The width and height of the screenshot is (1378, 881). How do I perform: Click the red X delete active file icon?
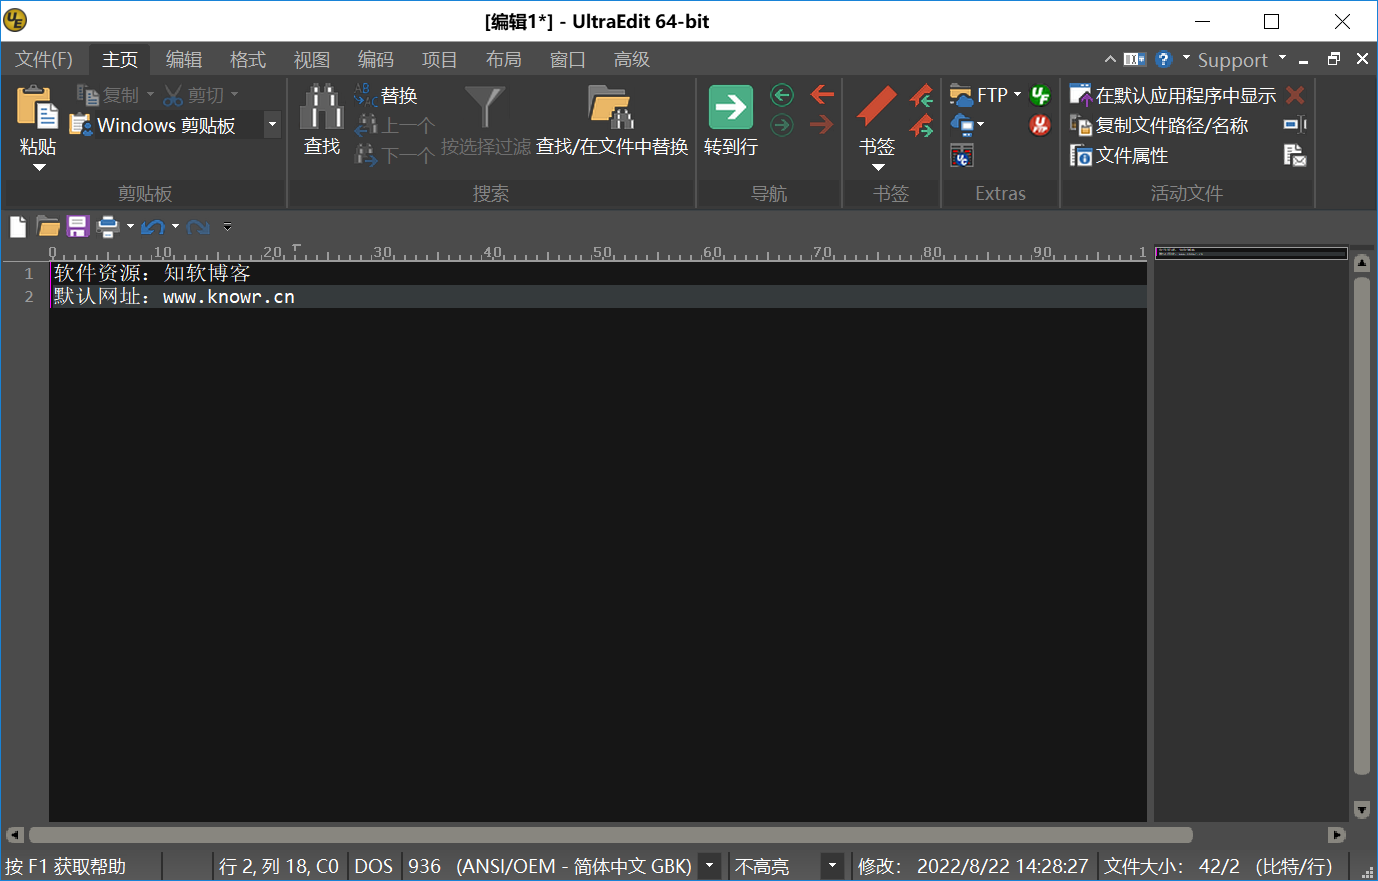[x=1295, y=95]
